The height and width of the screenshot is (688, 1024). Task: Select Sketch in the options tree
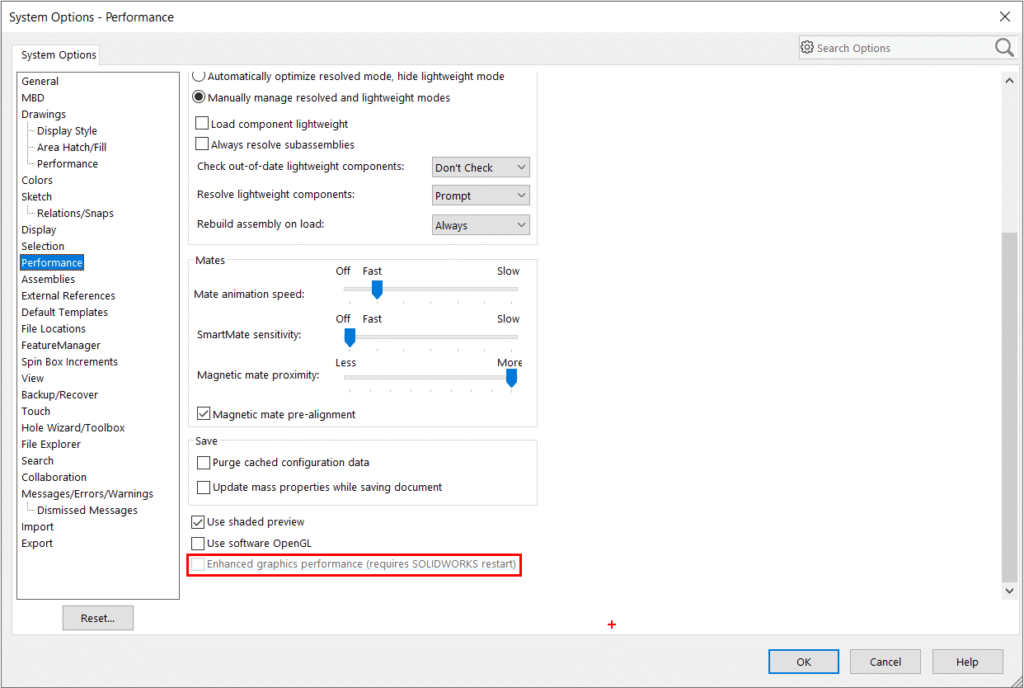click(x=36, y=196)
